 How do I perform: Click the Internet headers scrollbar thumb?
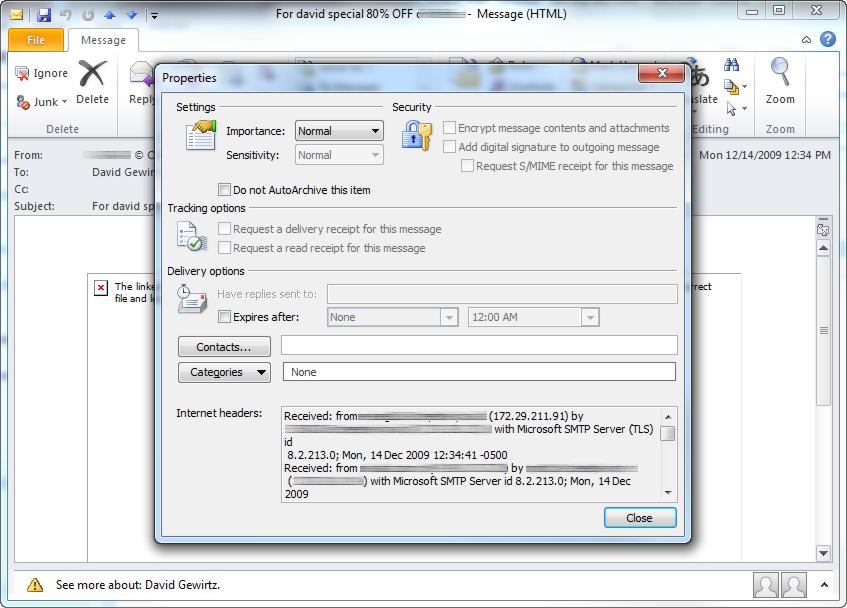(x=668, y=434)
